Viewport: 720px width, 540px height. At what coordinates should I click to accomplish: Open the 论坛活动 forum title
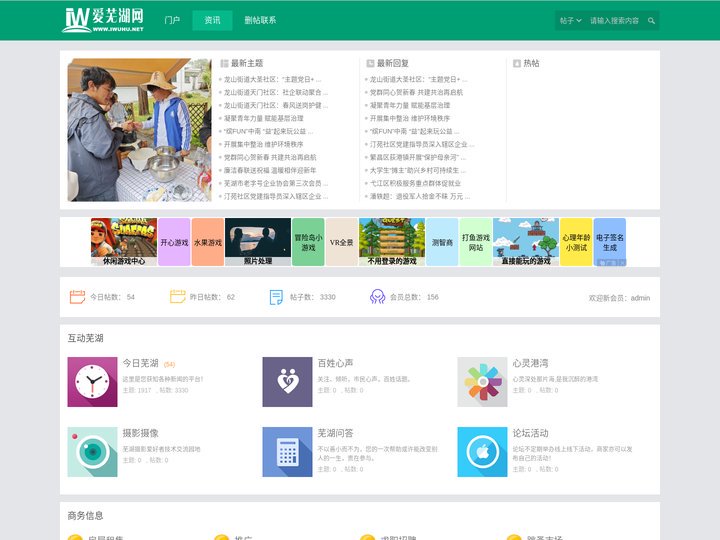tap(530, 433)
